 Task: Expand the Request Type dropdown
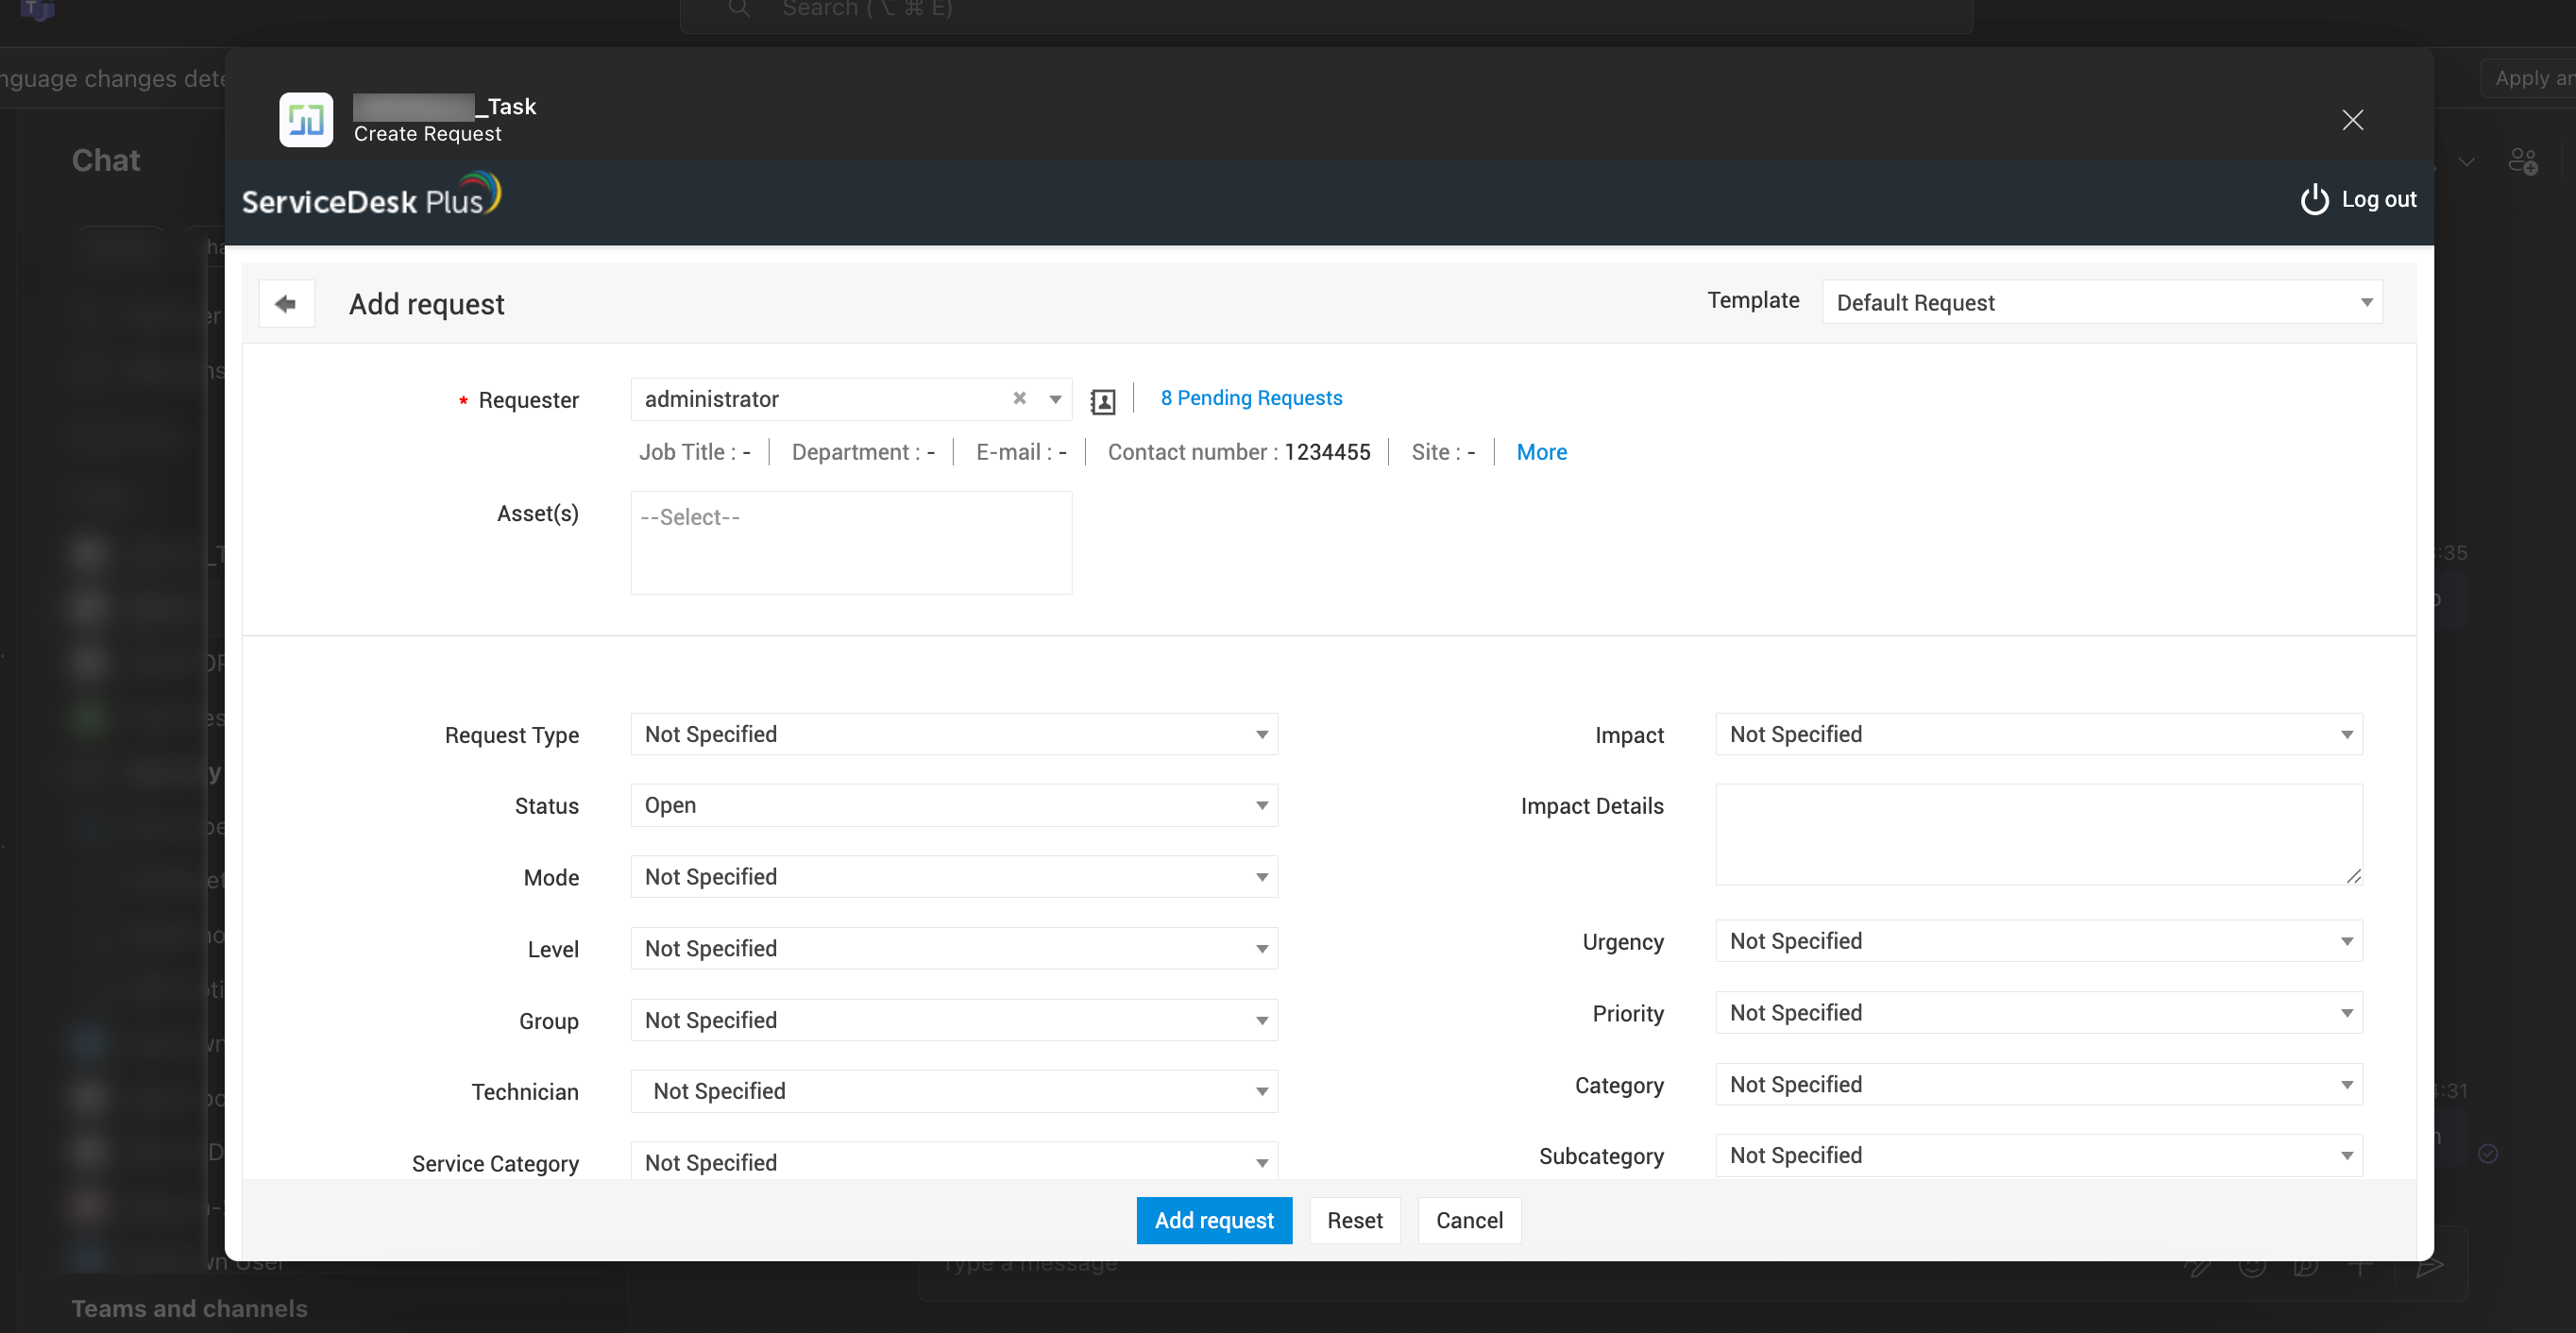click(953, 735)
